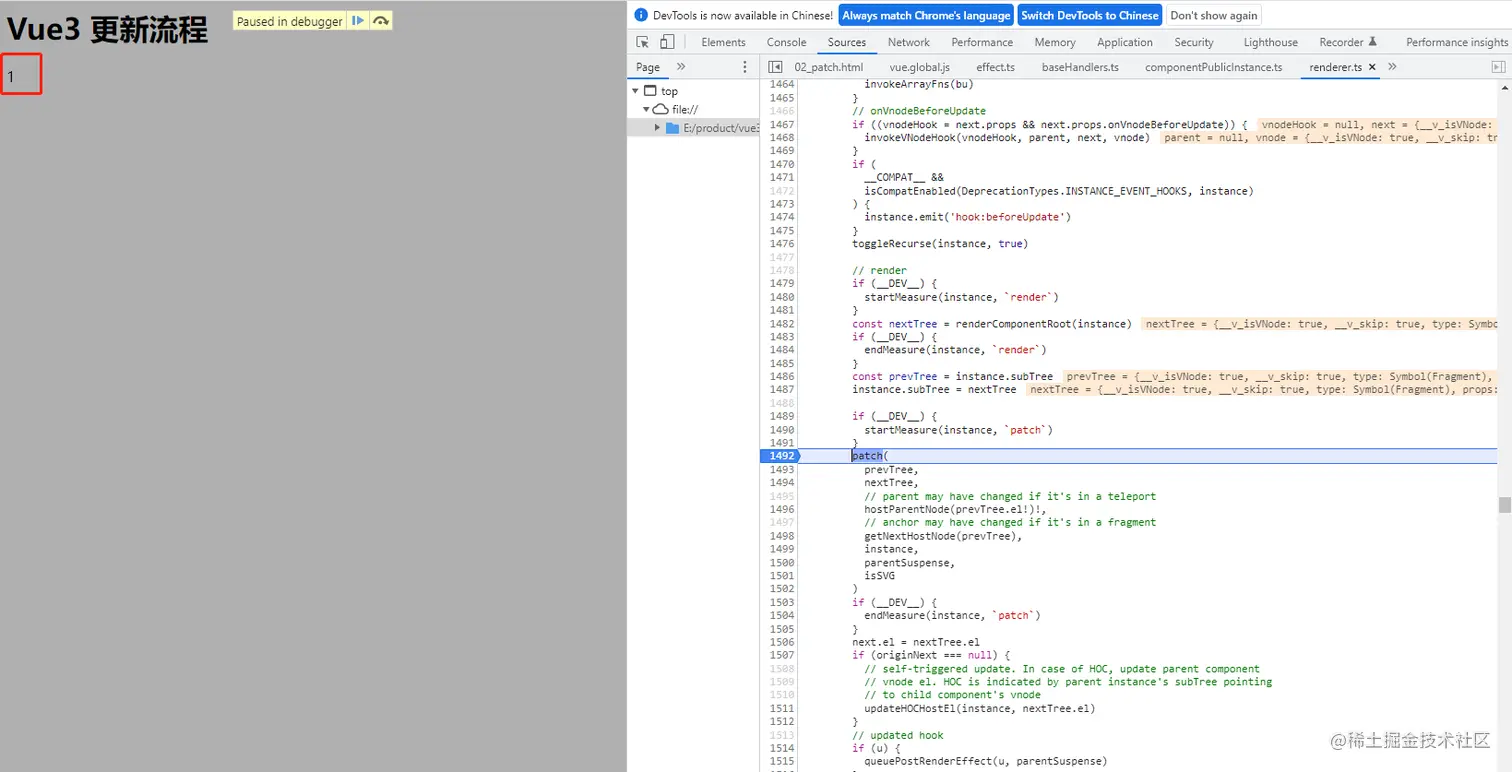Toggle breakpoint on line number 1515
This screenshot has width=1512, height=772.
pos(782,761)
